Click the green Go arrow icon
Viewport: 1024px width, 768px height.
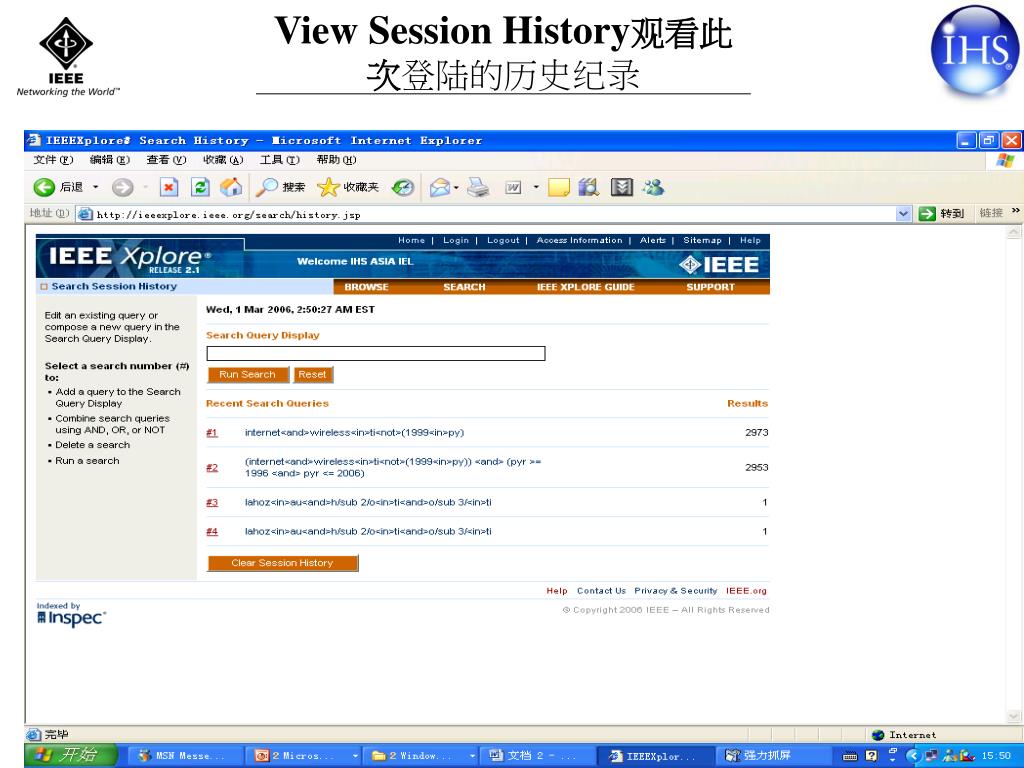927,214
